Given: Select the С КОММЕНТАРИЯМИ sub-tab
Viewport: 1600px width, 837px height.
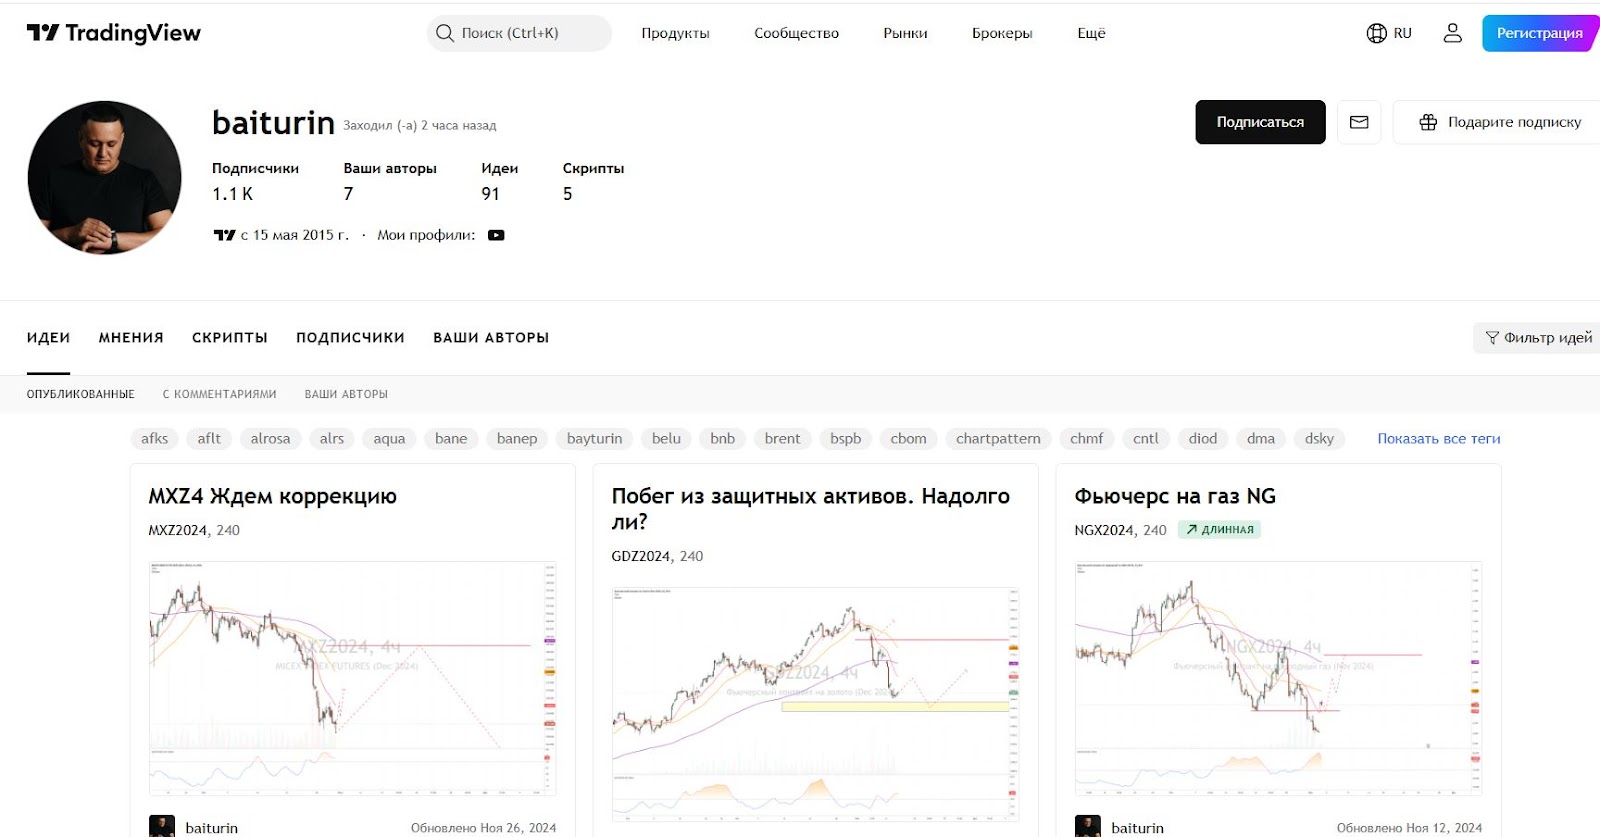Looking at the screenshot, I should [x=220, y=394].
